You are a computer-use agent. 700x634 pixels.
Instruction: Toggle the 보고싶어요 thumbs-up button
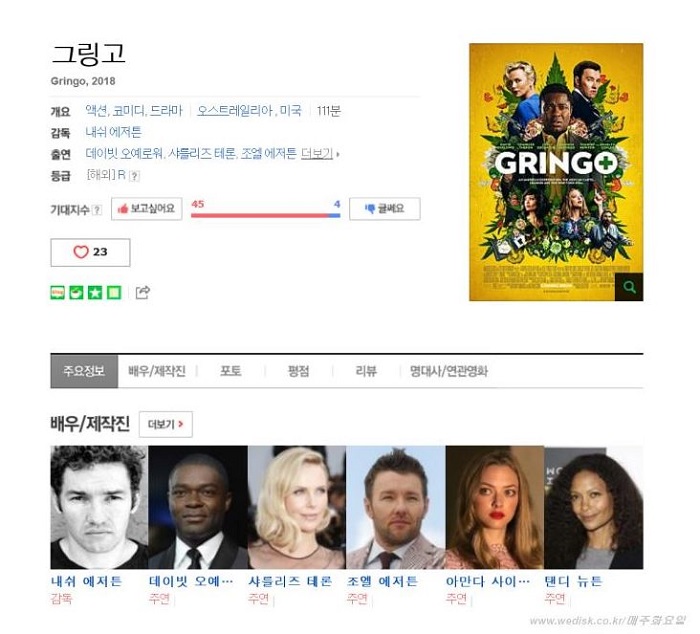point(146,209)
